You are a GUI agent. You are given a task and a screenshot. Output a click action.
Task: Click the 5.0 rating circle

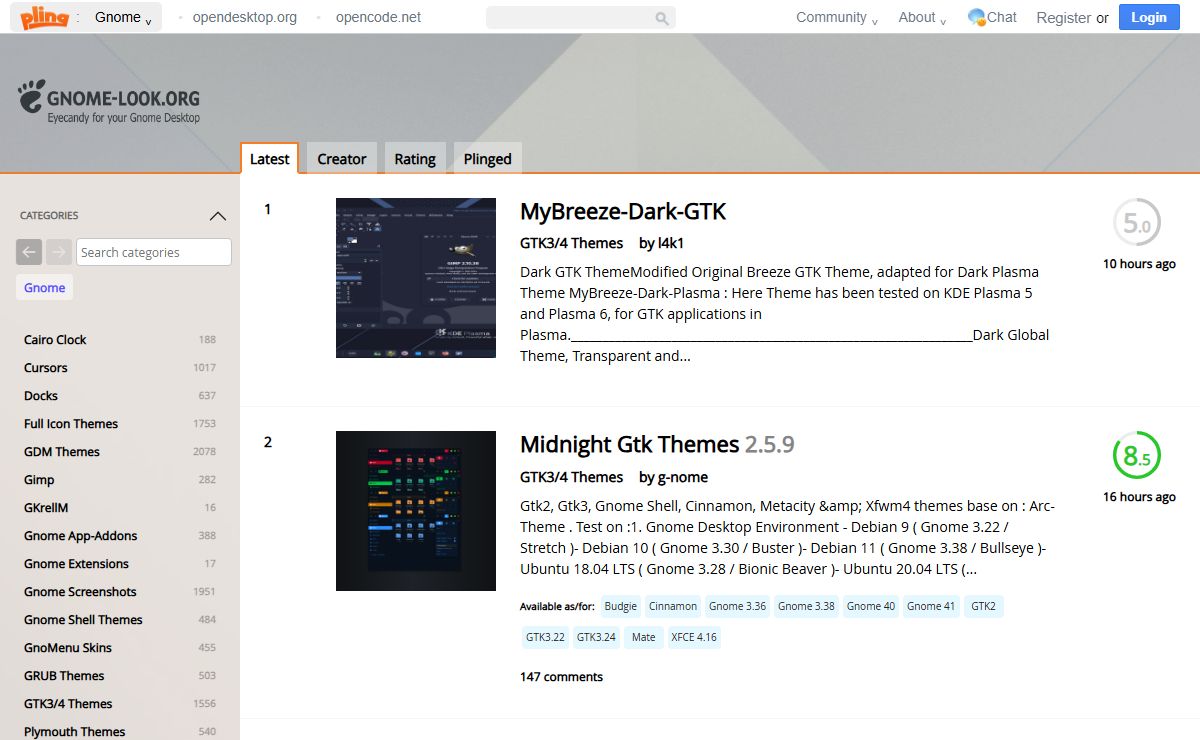(1137, 224)
